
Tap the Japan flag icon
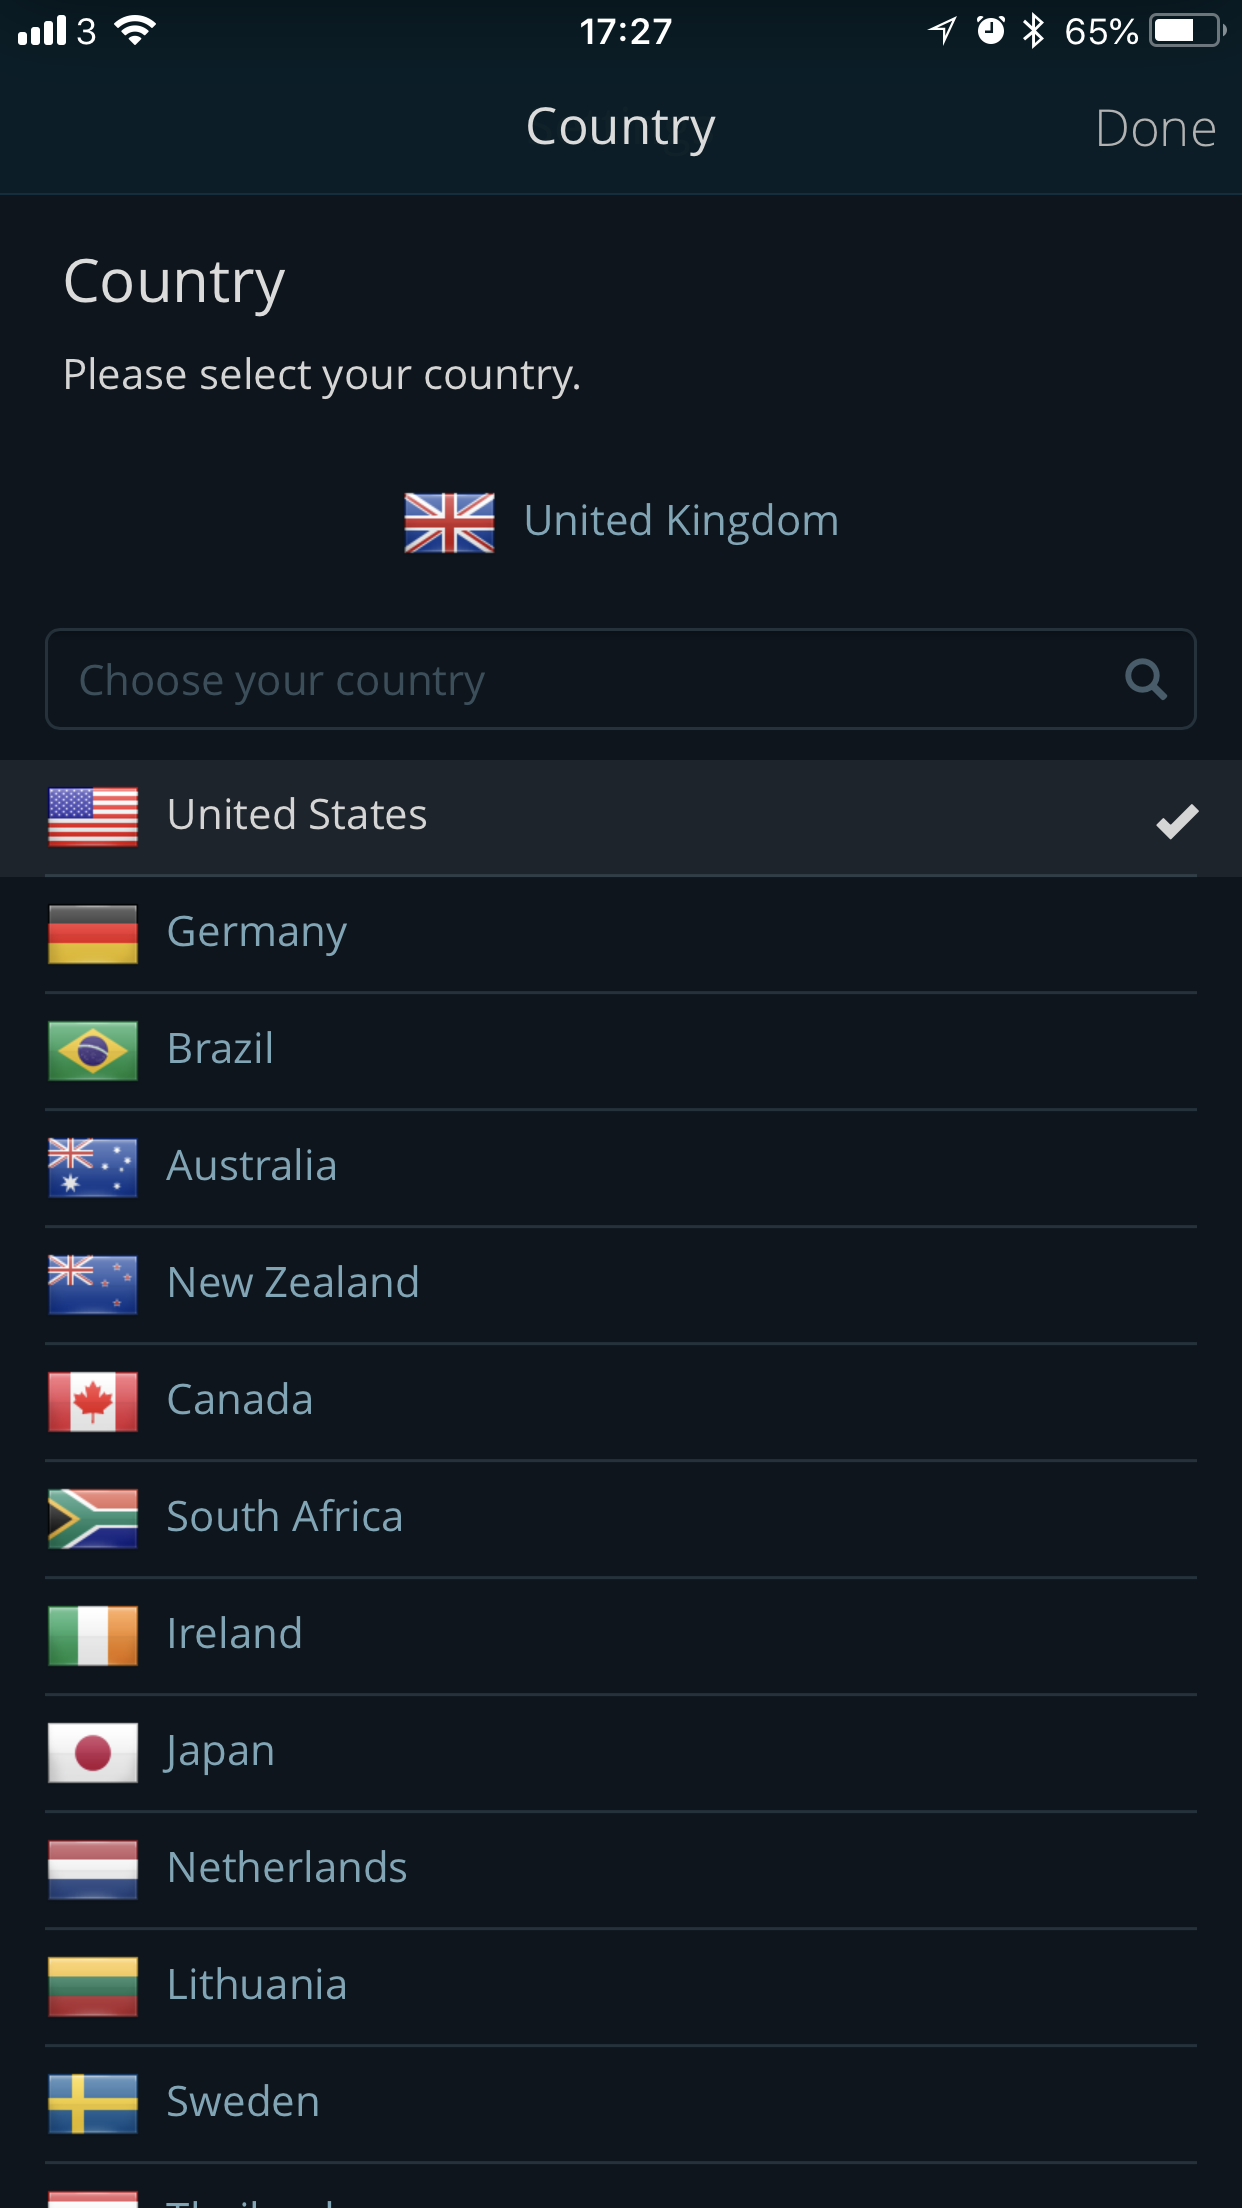93,1753
